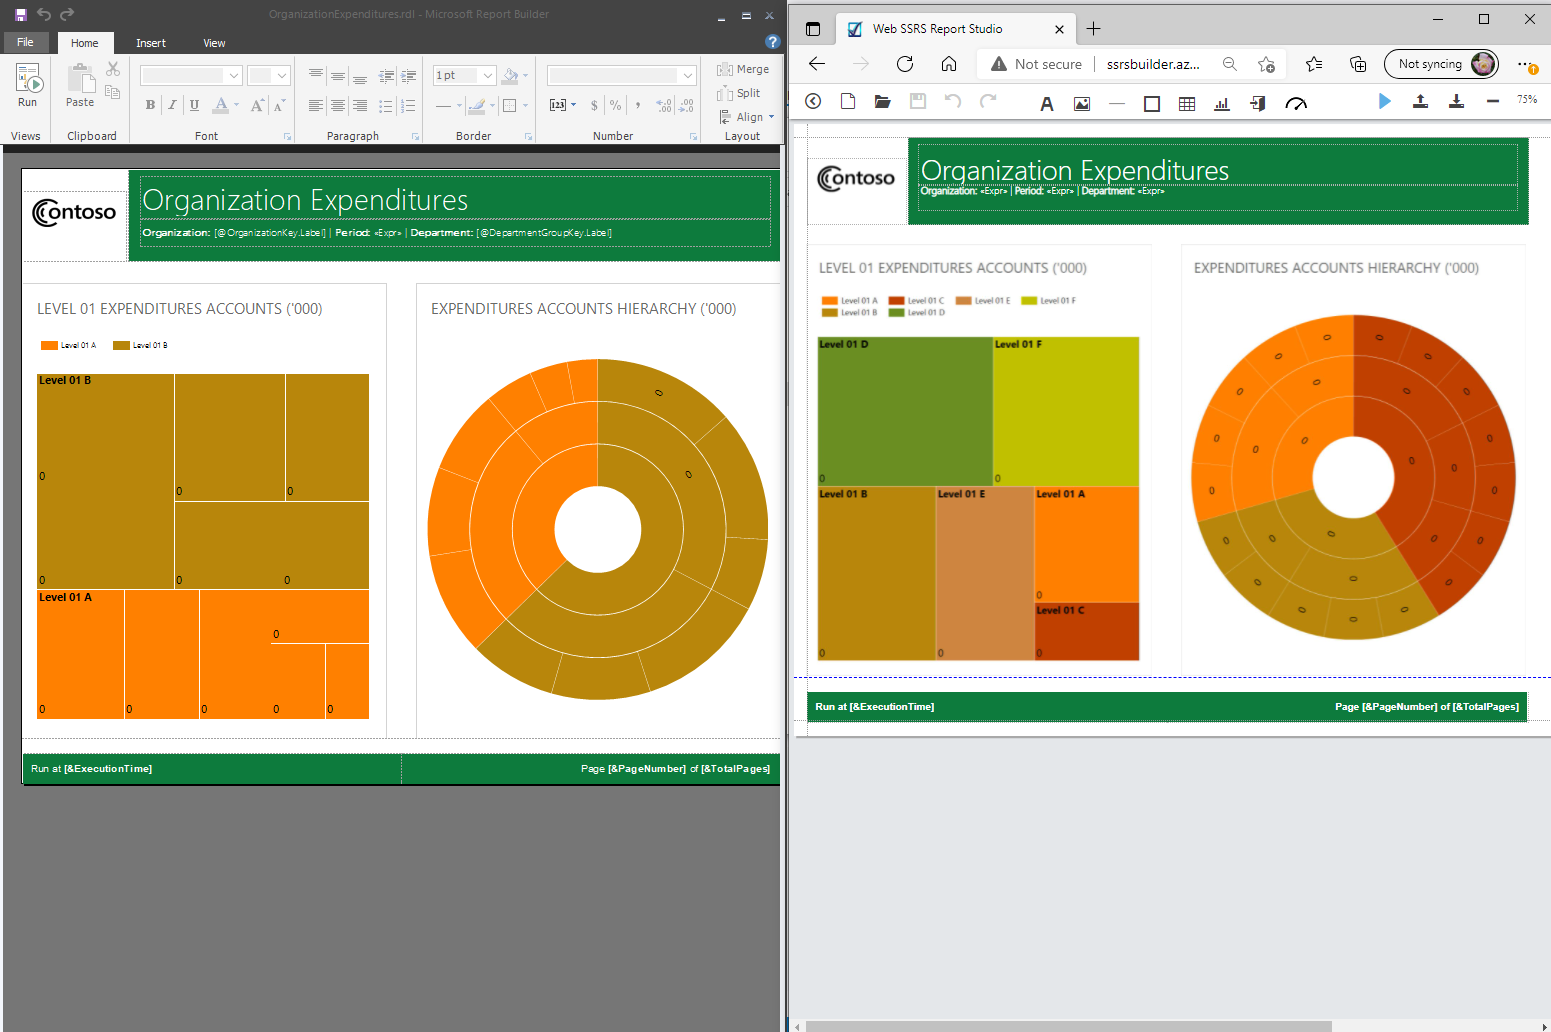The width and height of the screenshot is (1551, 1032).
Task: Insert a gauge in Web SSRS Studio
Action: tap(1296, 104)
